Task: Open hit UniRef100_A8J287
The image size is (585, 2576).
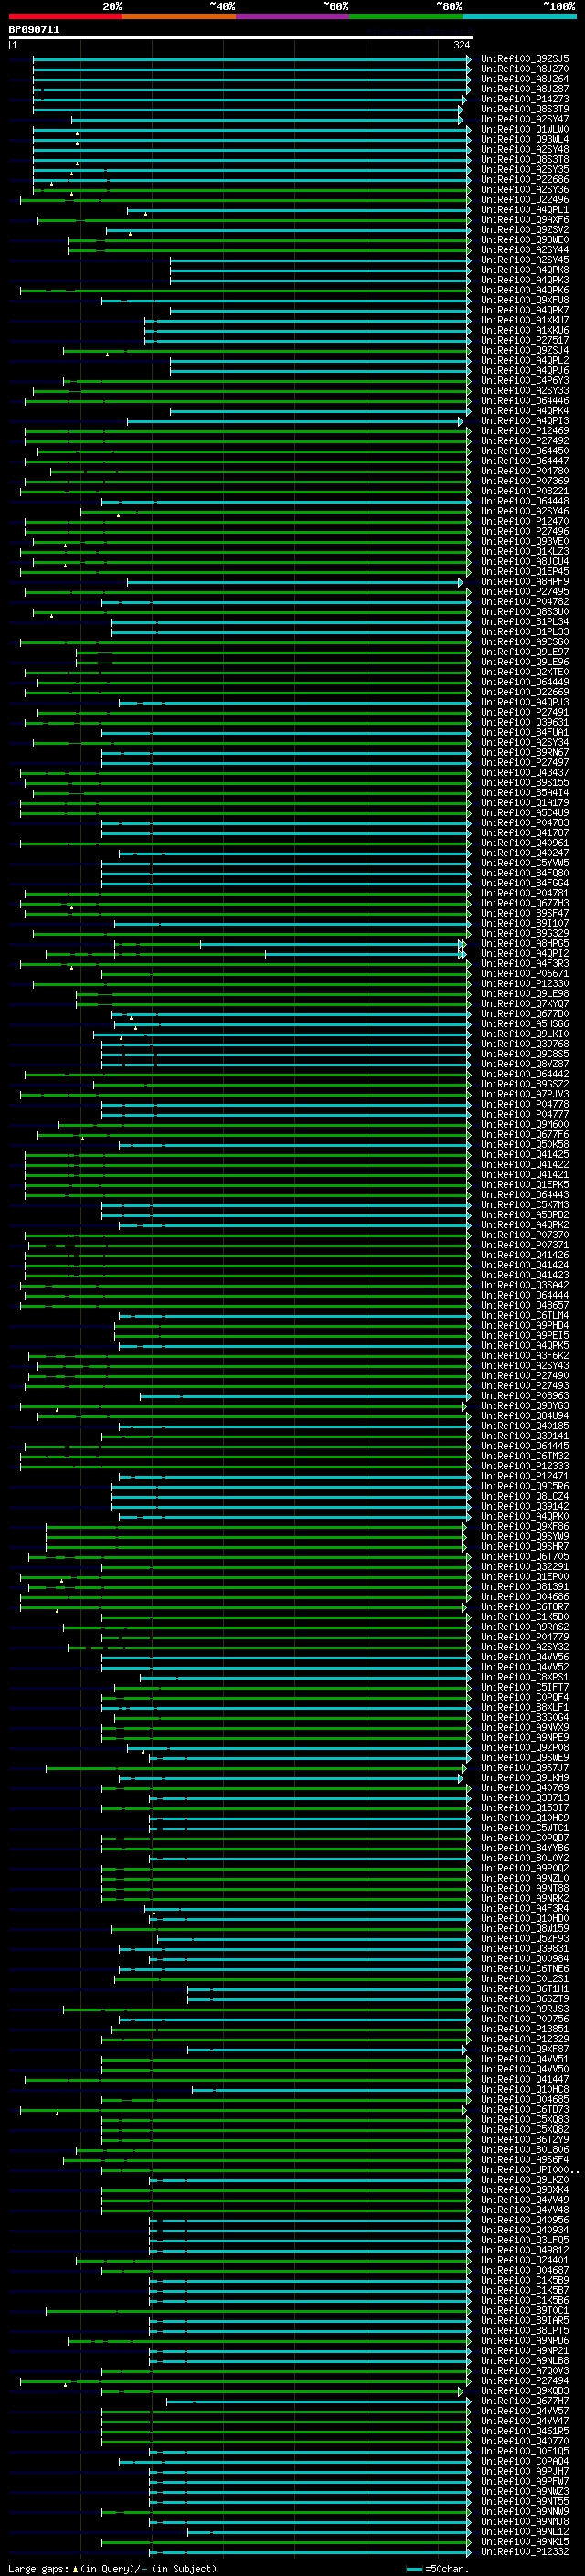Action: click(x=525, y=89)
